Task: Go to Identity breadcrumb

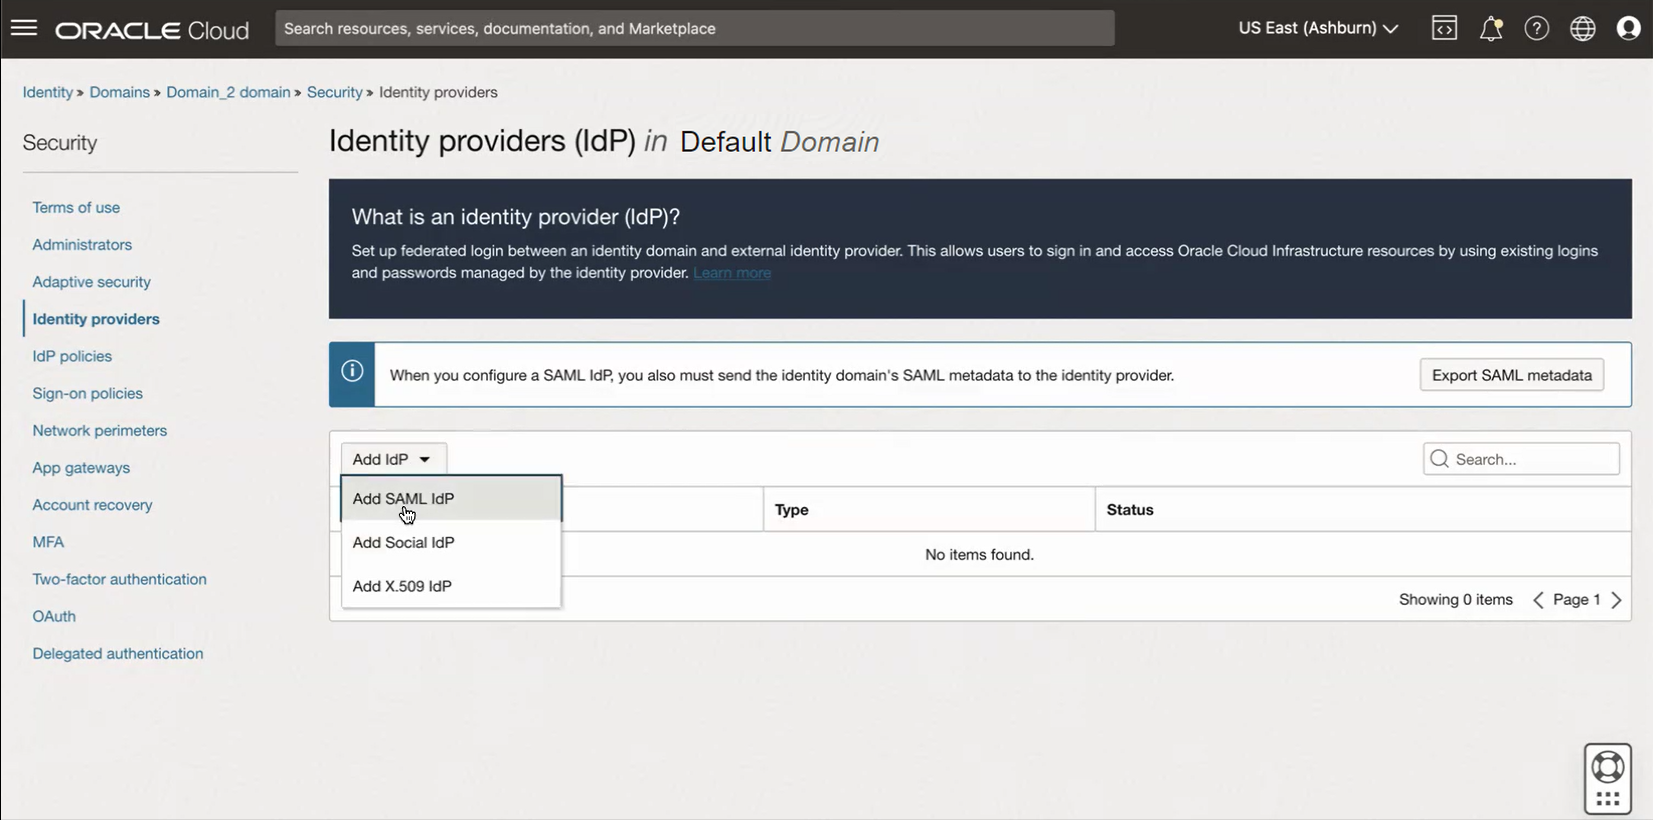Action: (48, 92)
